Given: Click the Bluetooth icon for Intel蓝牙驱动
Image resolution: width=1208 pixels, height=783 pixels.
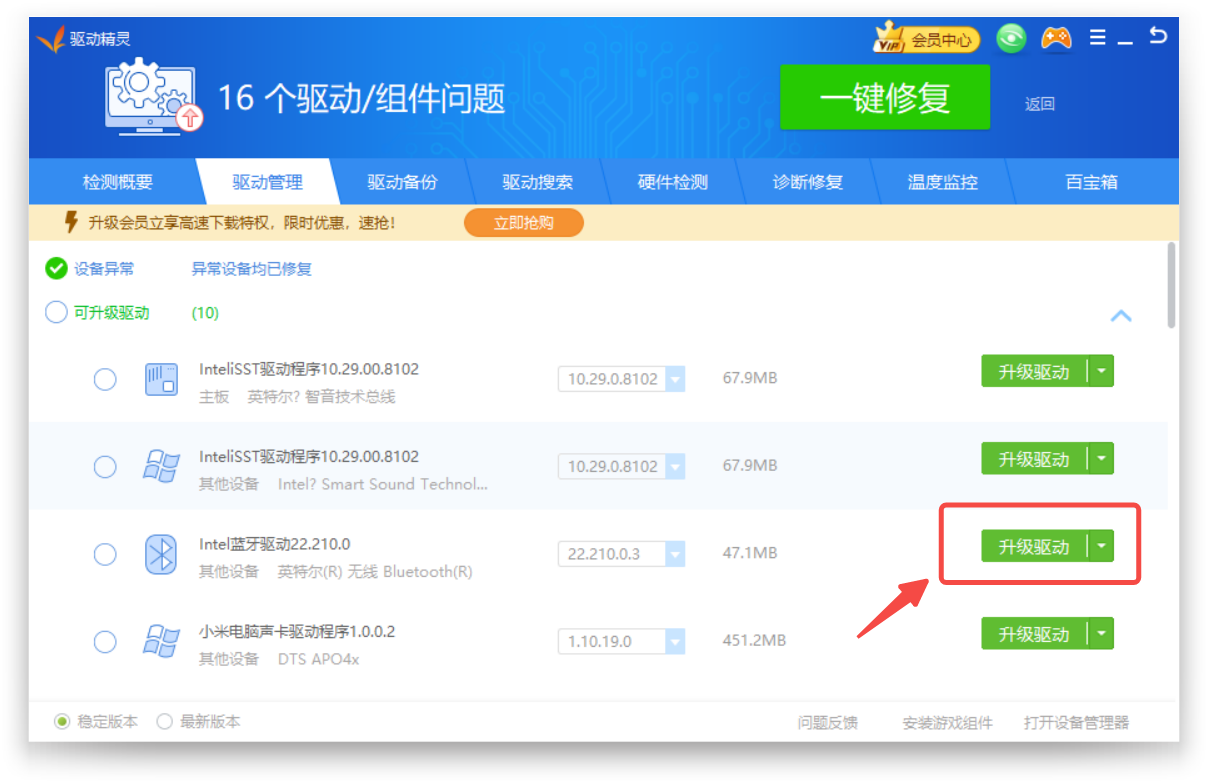Looking at the screenshot, I should [x=160, y=554].
